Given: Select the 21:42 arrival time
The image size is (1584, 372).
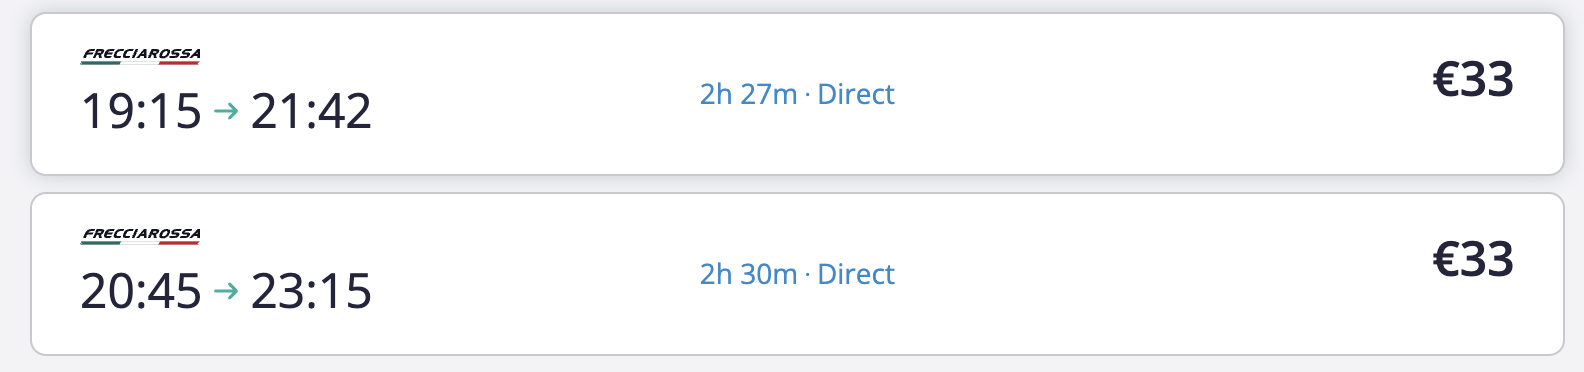Looking at the screenshot, I should point(311,111).
